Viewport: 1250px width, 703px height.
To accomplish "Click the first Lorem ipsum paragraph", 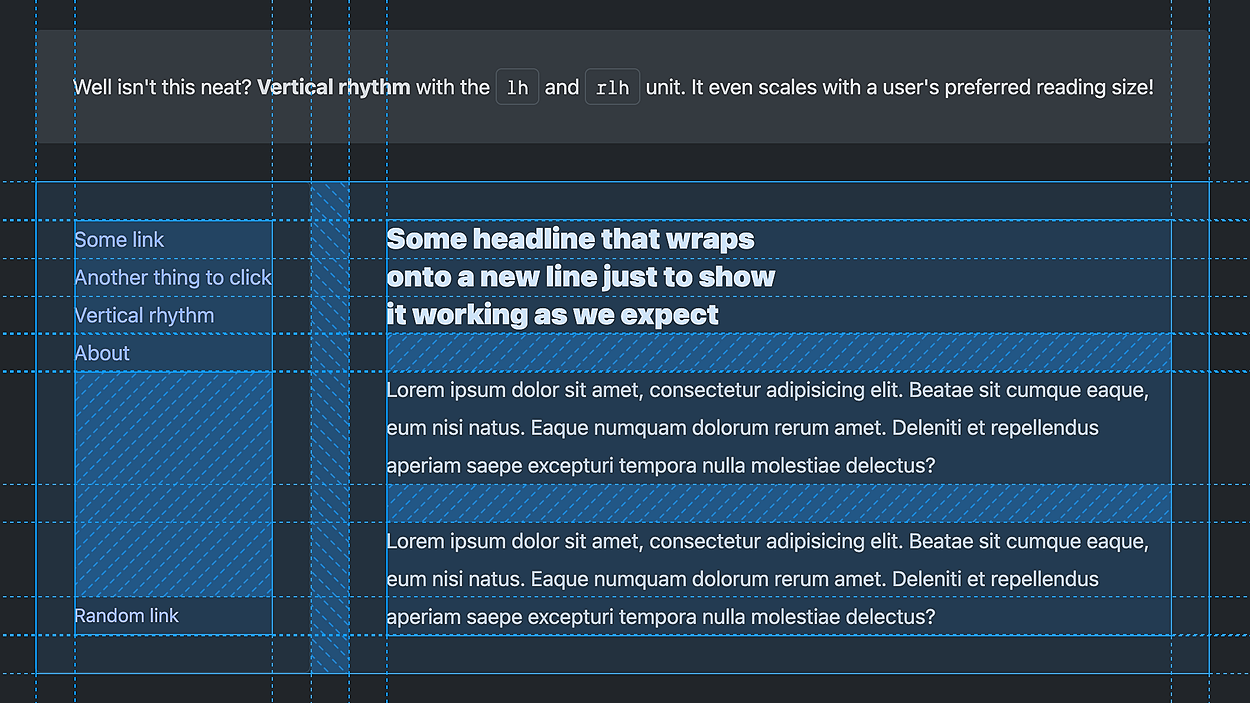I will [767, 428].
